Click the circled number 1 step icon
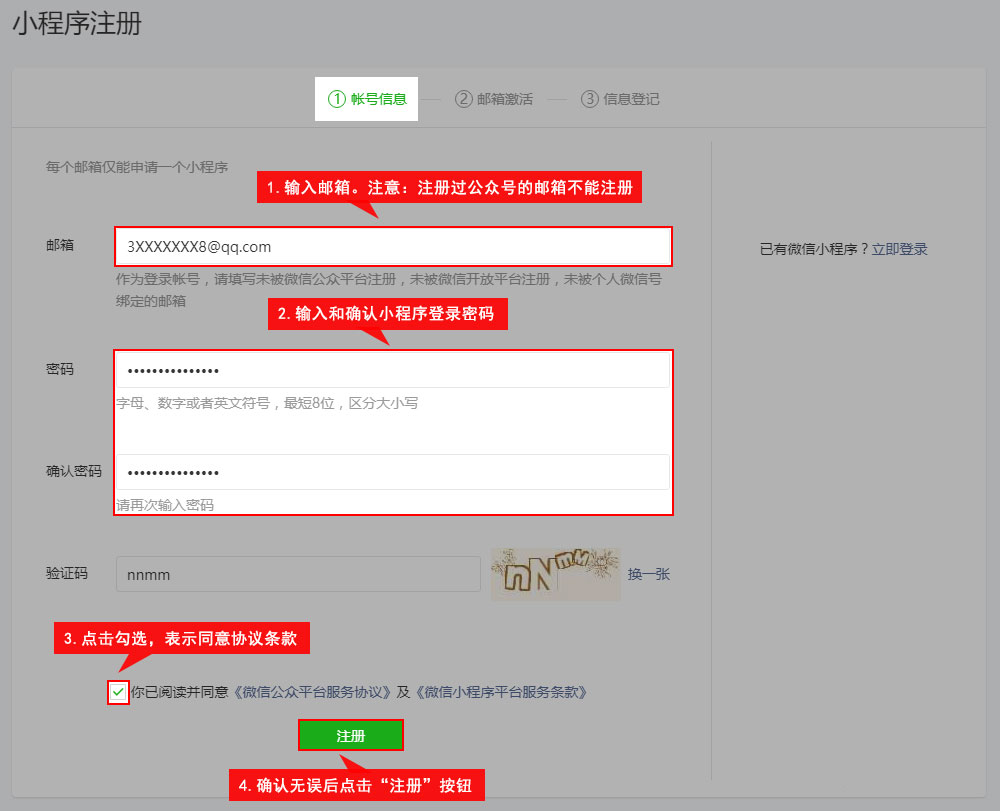 (336, 99)
